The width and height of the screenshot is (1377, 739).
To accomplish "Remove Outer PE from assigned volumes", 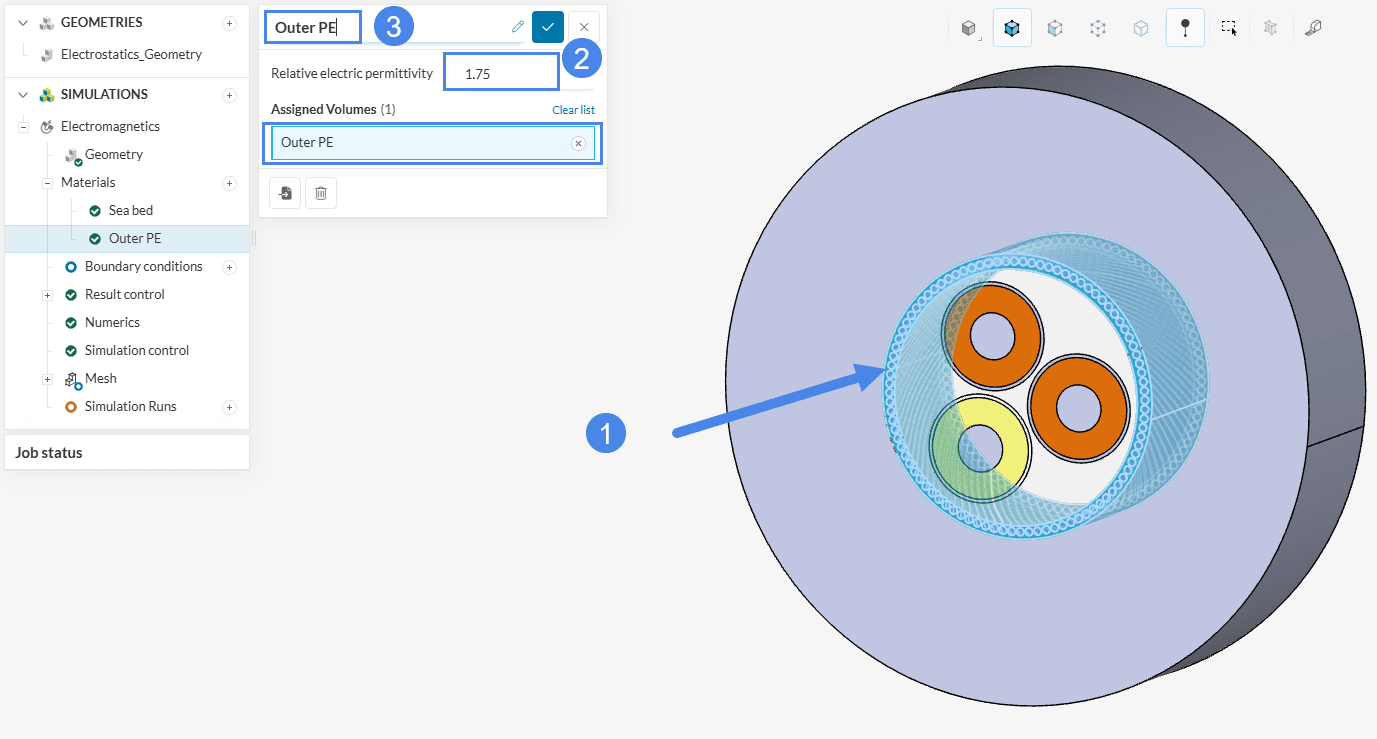I will pos(578,143).
